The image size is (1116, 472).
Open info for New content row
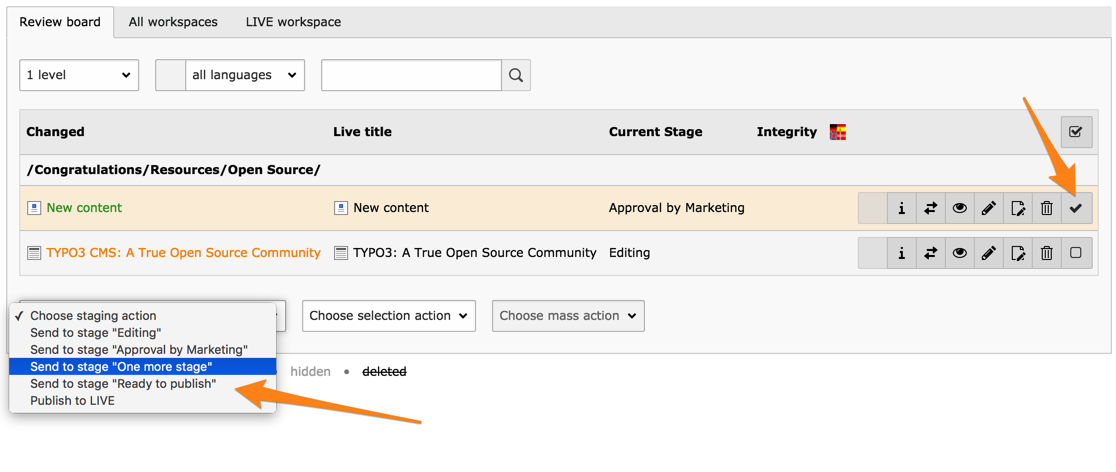pos(901,208)
